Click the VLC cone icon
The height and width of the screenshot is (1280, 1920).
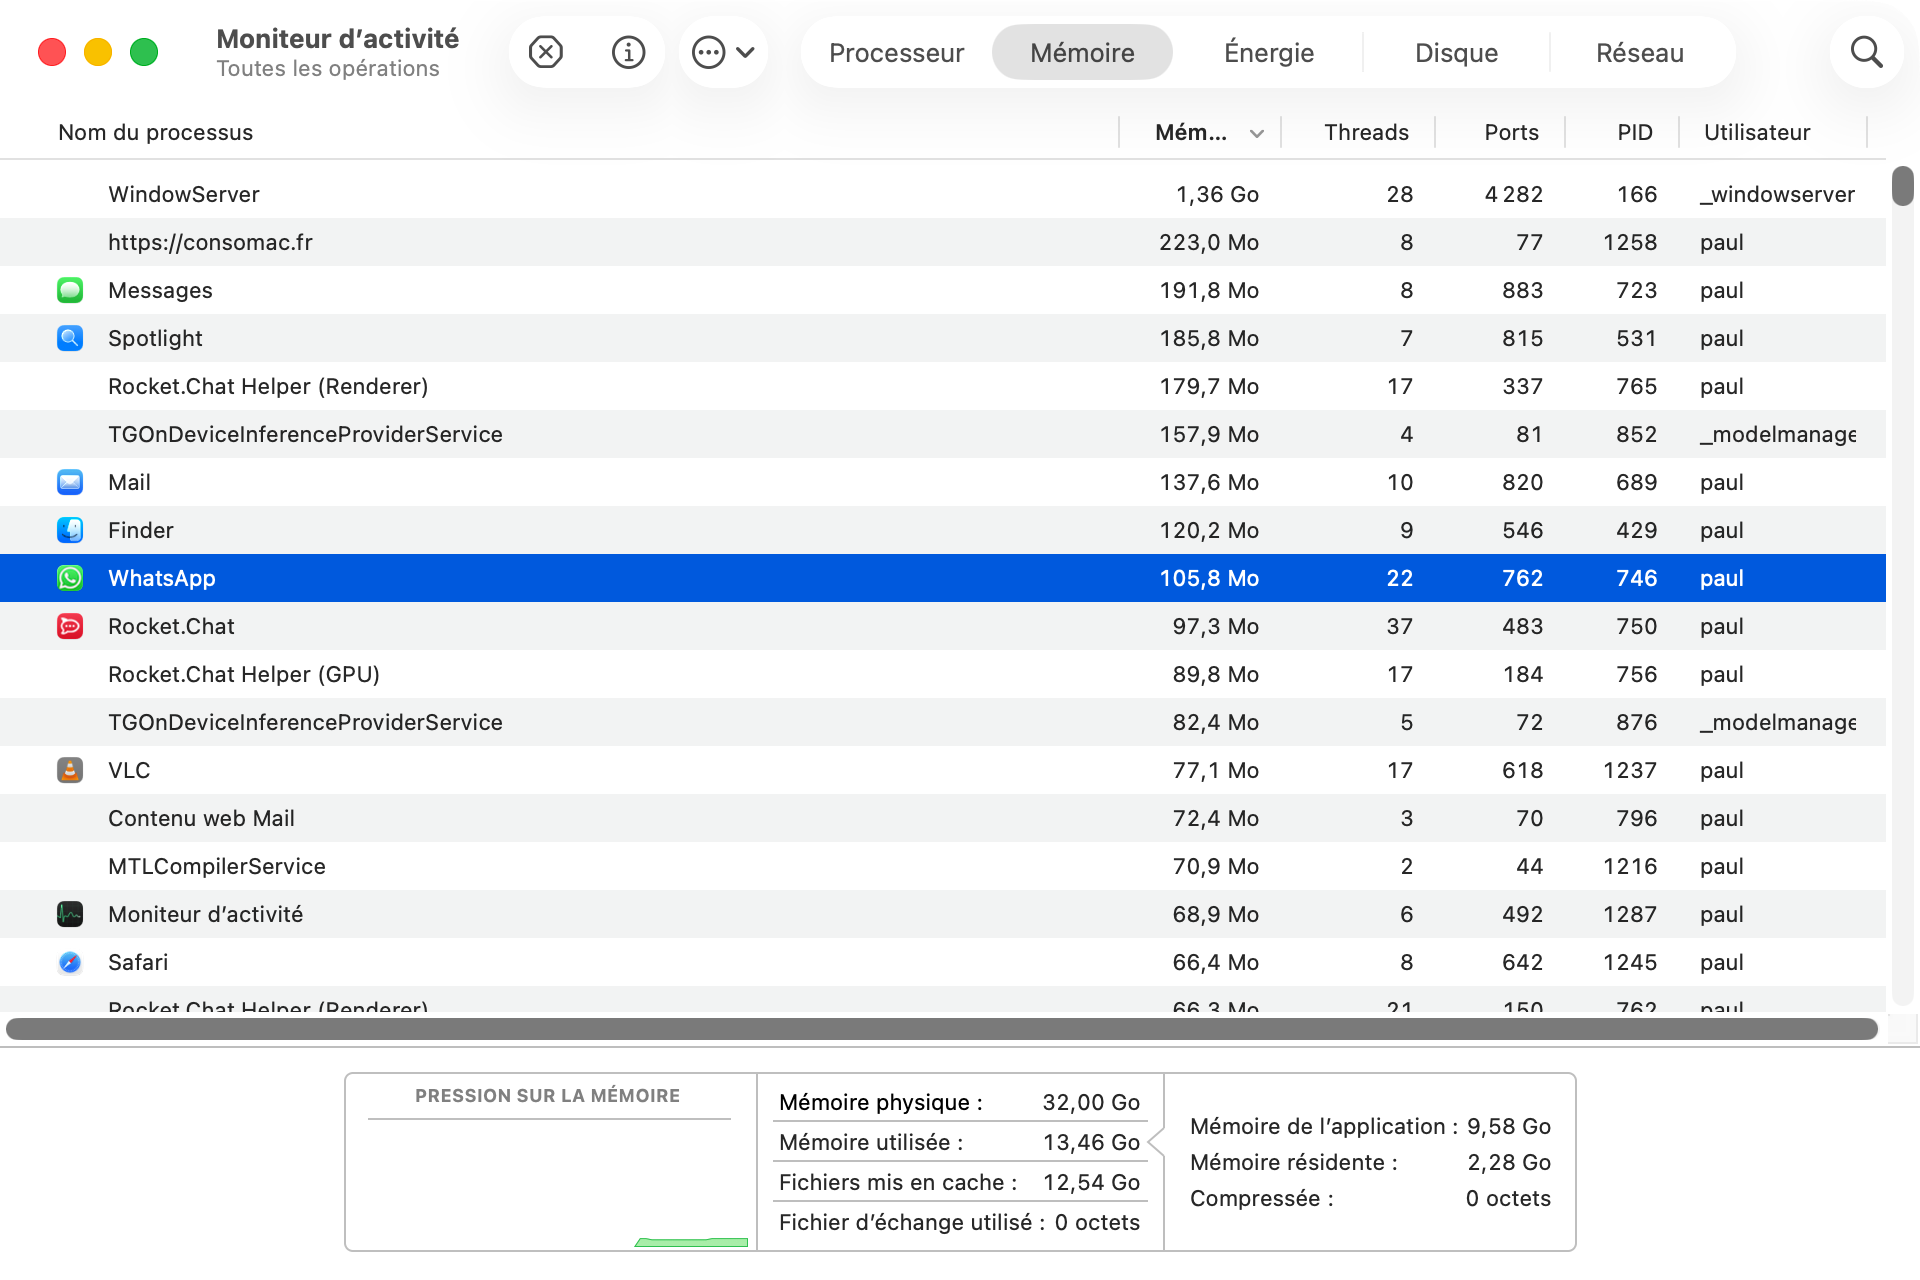tap(70, 770)
